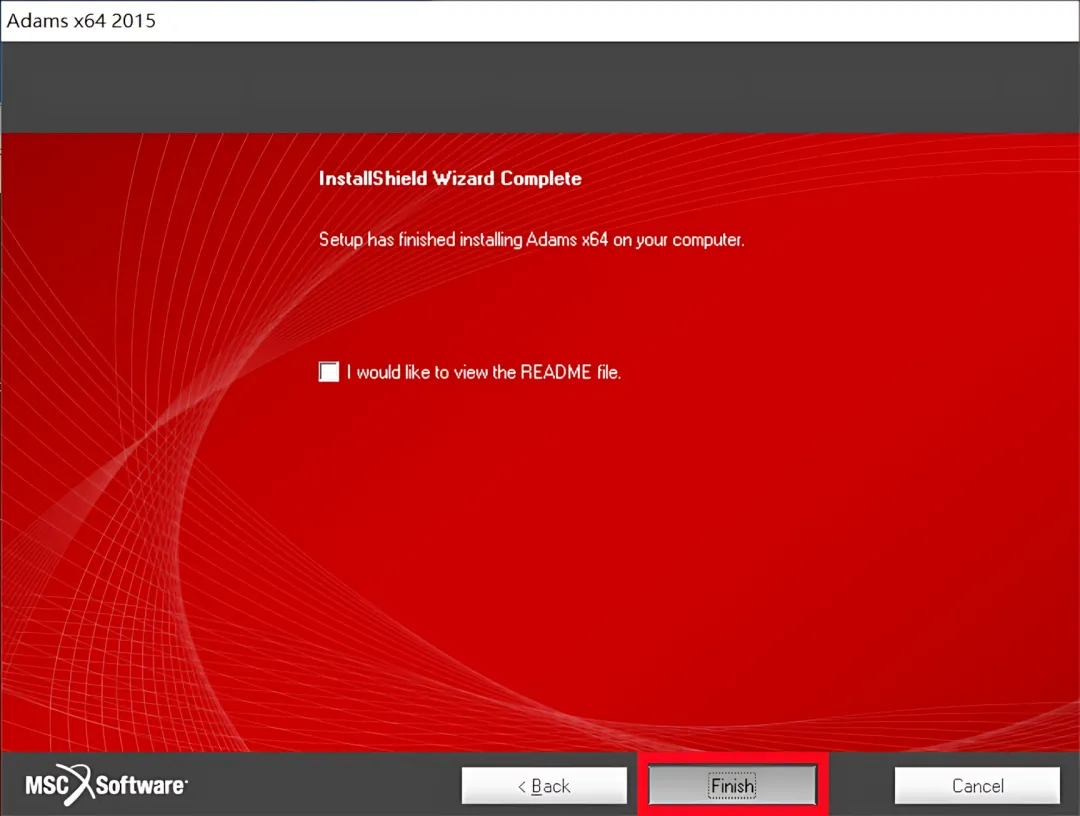Image resolution: width=1080 pixels, height=816 pixels.
Task: Go back with the Back button
Action: click(x=544, y=785)
